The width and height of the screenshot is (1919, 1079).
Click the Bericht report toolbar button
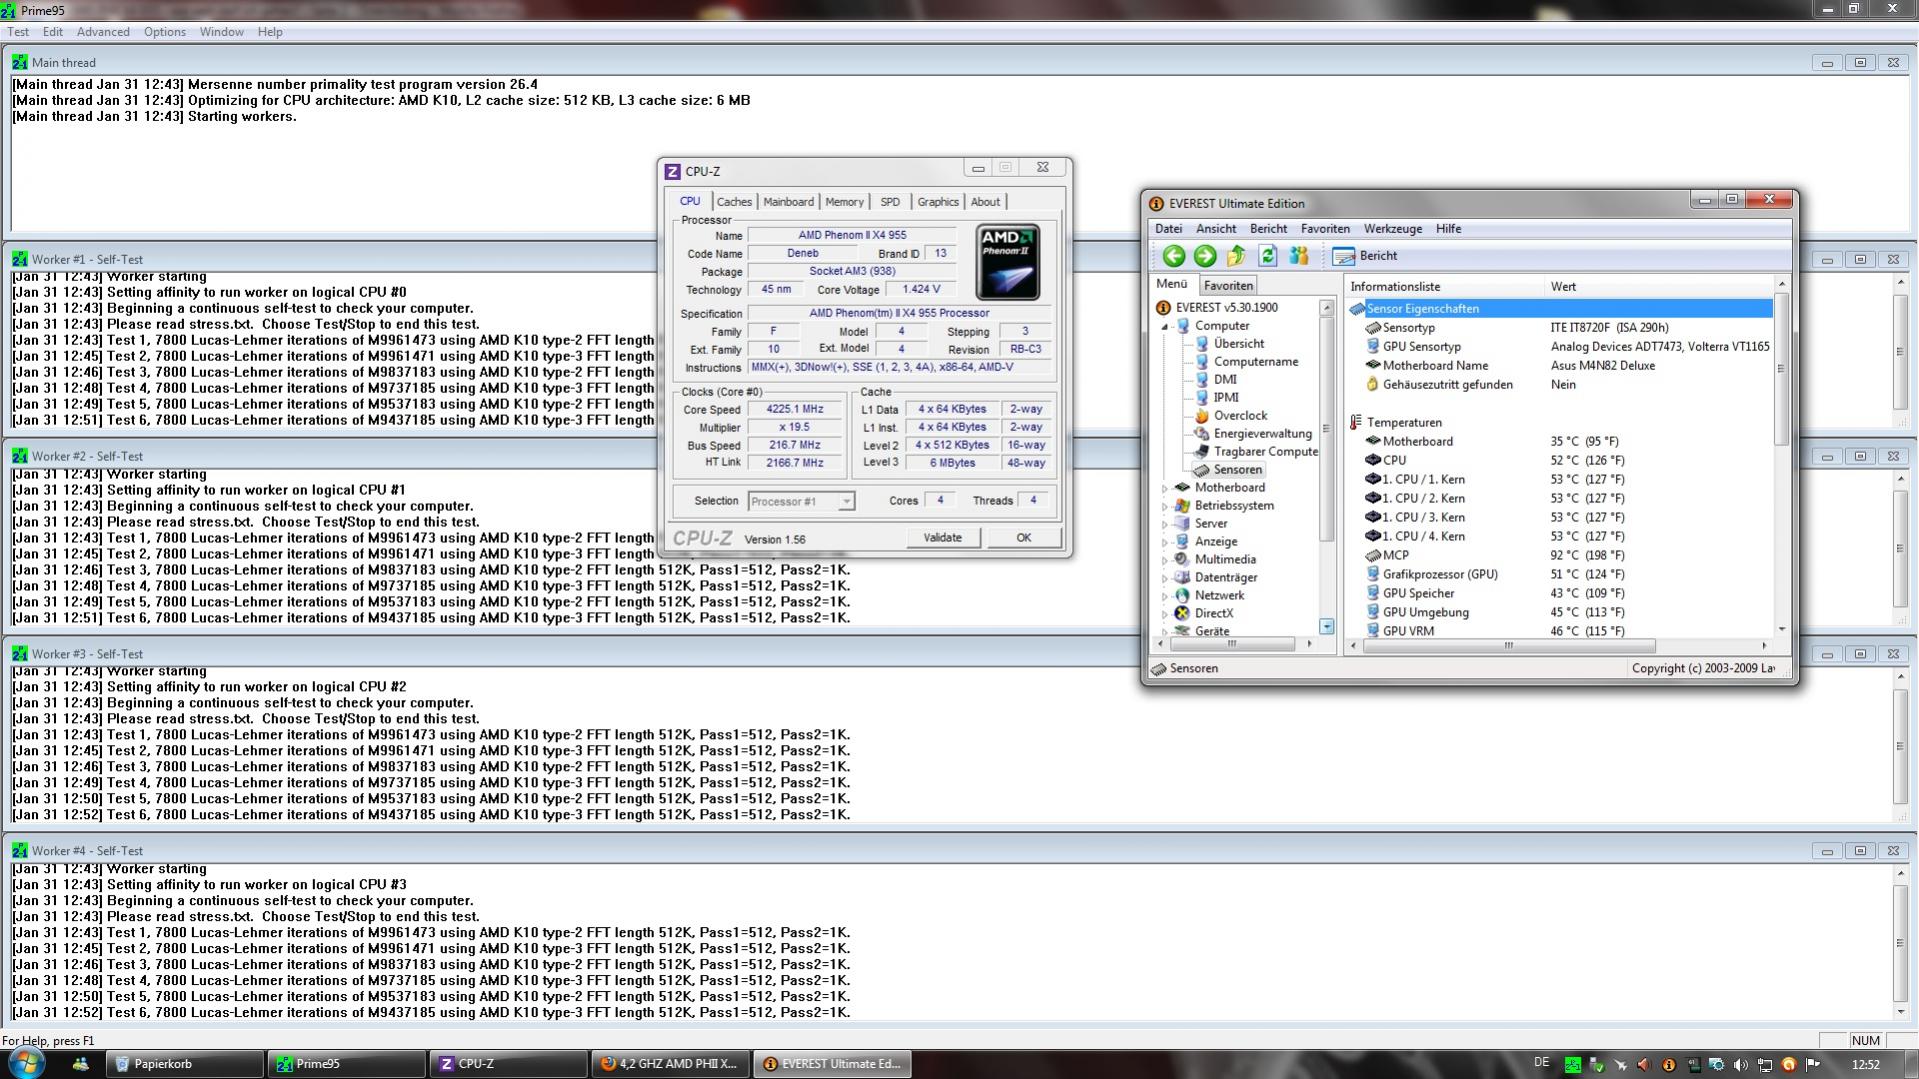click(1365, 256)
